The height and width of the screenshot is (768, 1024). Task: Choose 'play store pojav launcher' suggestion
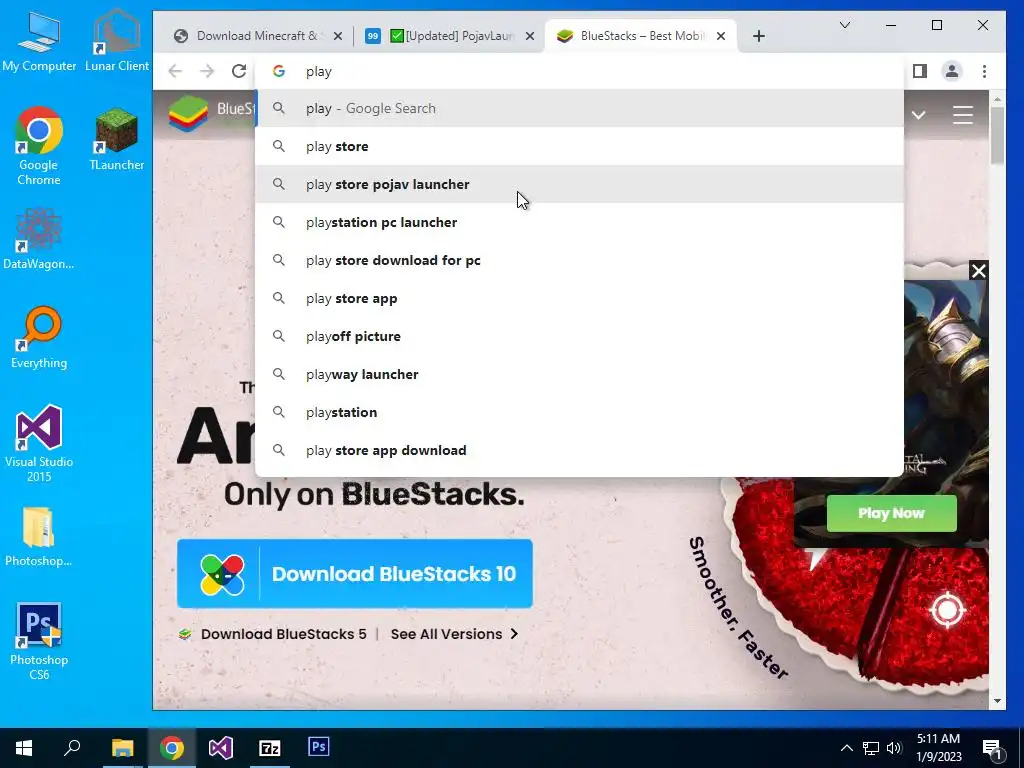click(579, 184)
